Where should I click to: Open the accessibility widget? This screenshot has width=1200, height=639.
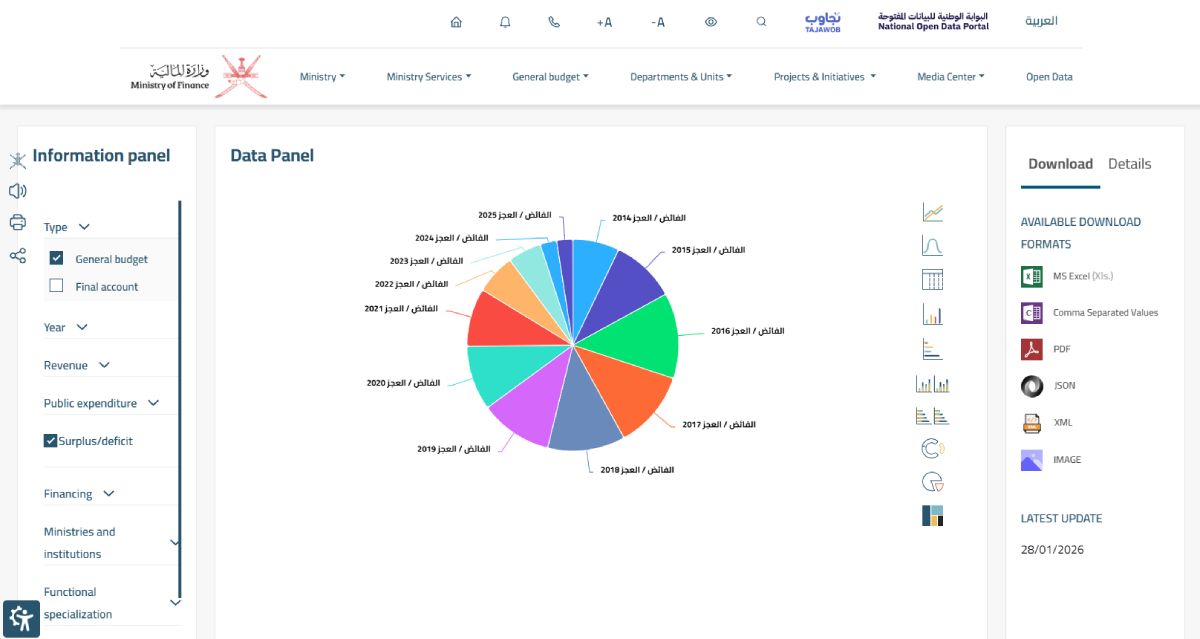(x=21, y=619)
